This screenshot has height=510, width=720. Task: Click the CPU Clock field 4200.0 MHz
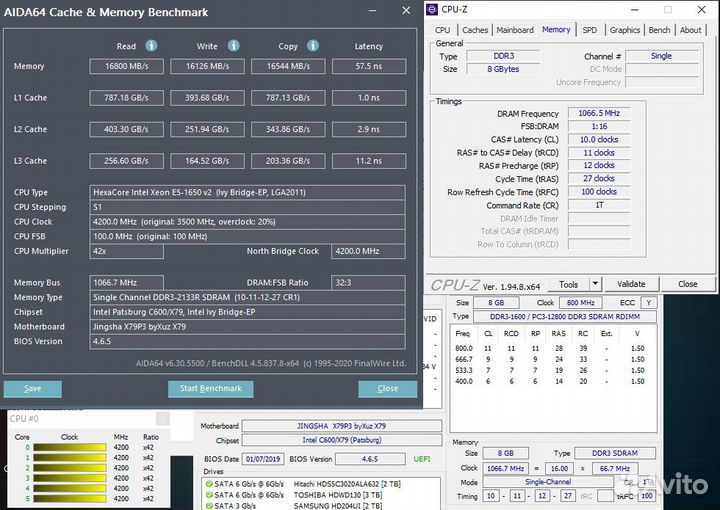[x=248, y=222]
